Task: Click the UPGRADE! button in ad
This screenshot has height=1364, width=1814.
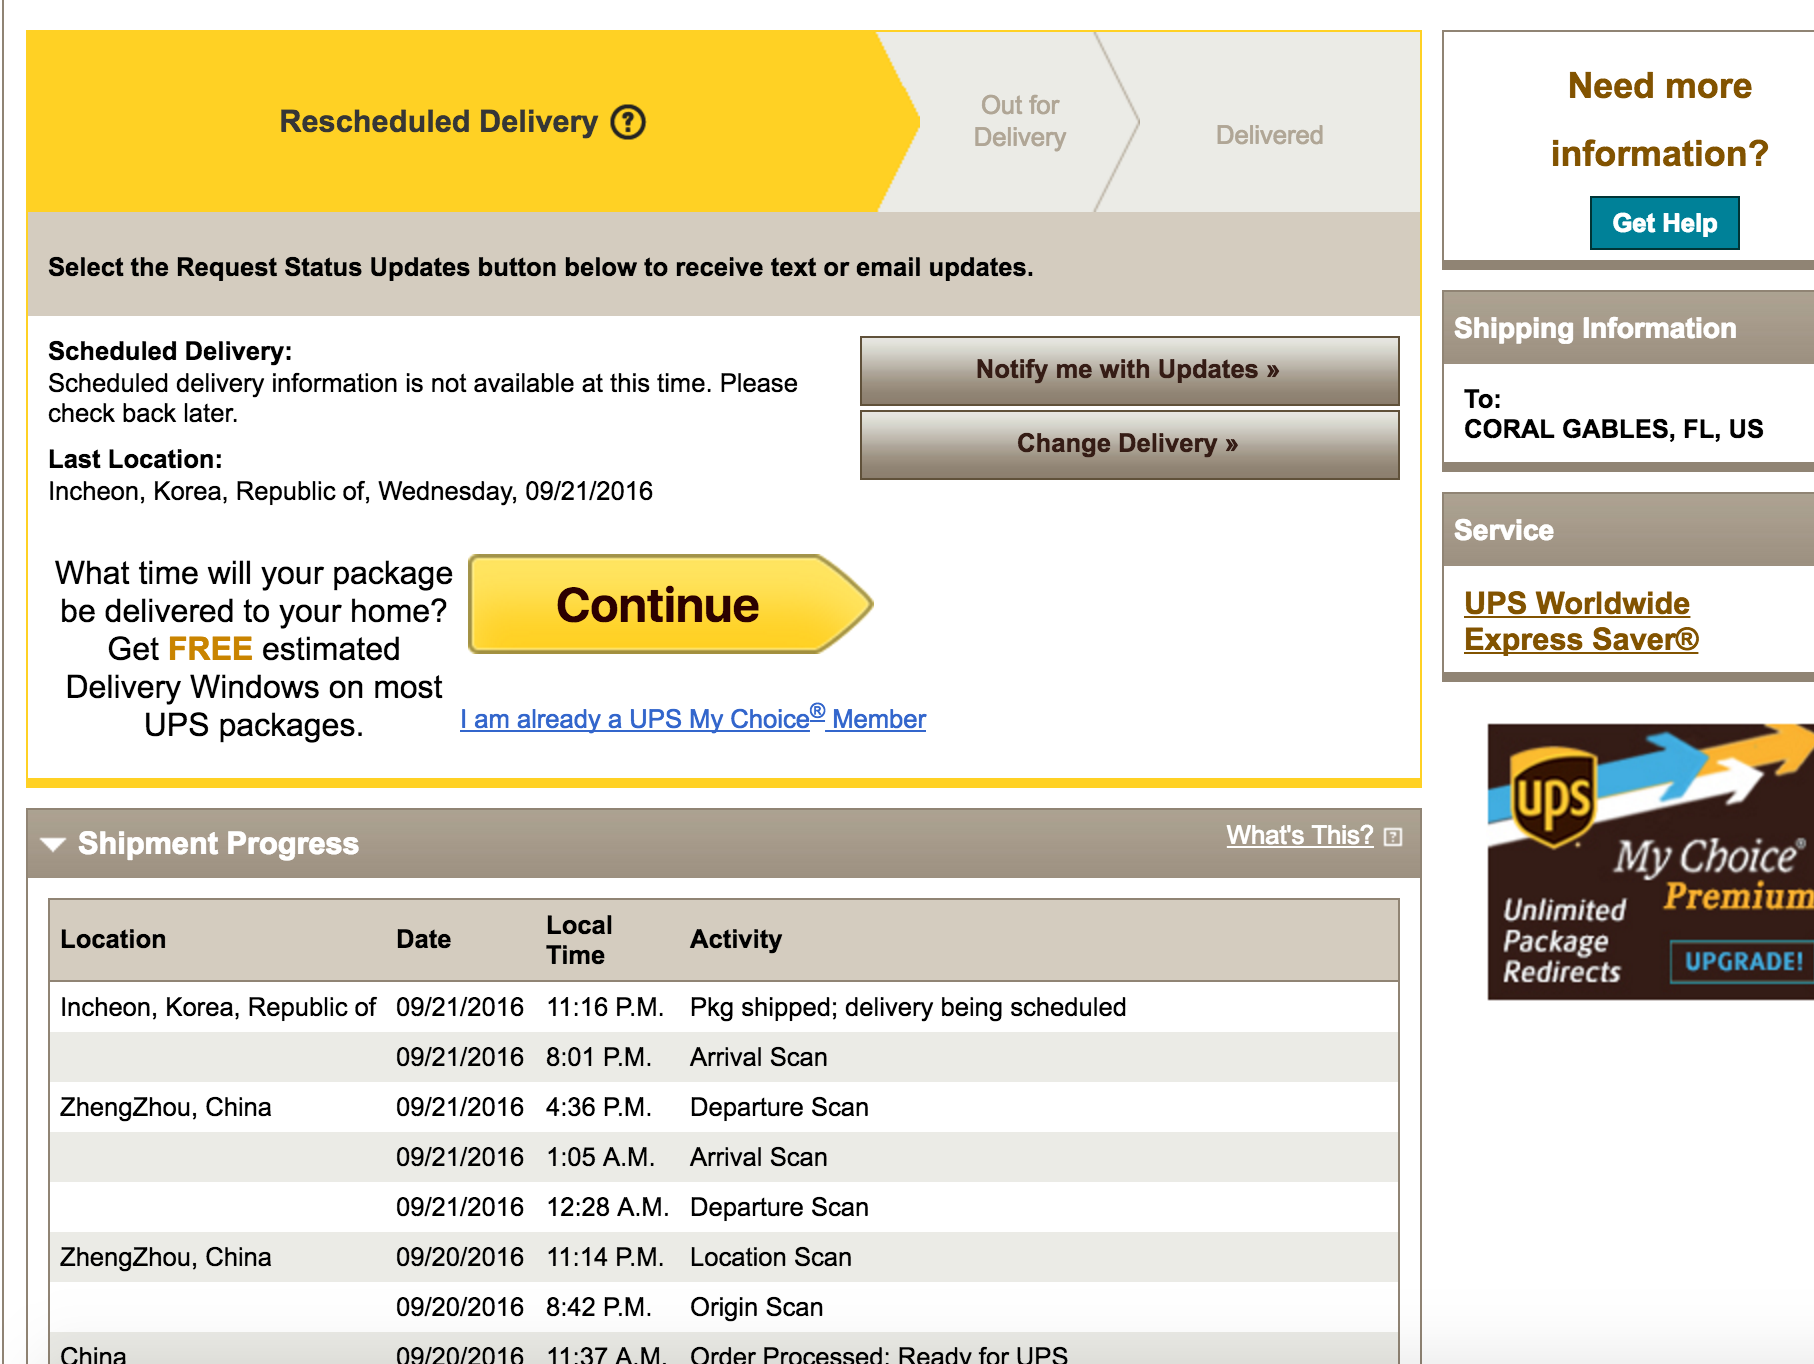Action: (x=1743, y=961)
